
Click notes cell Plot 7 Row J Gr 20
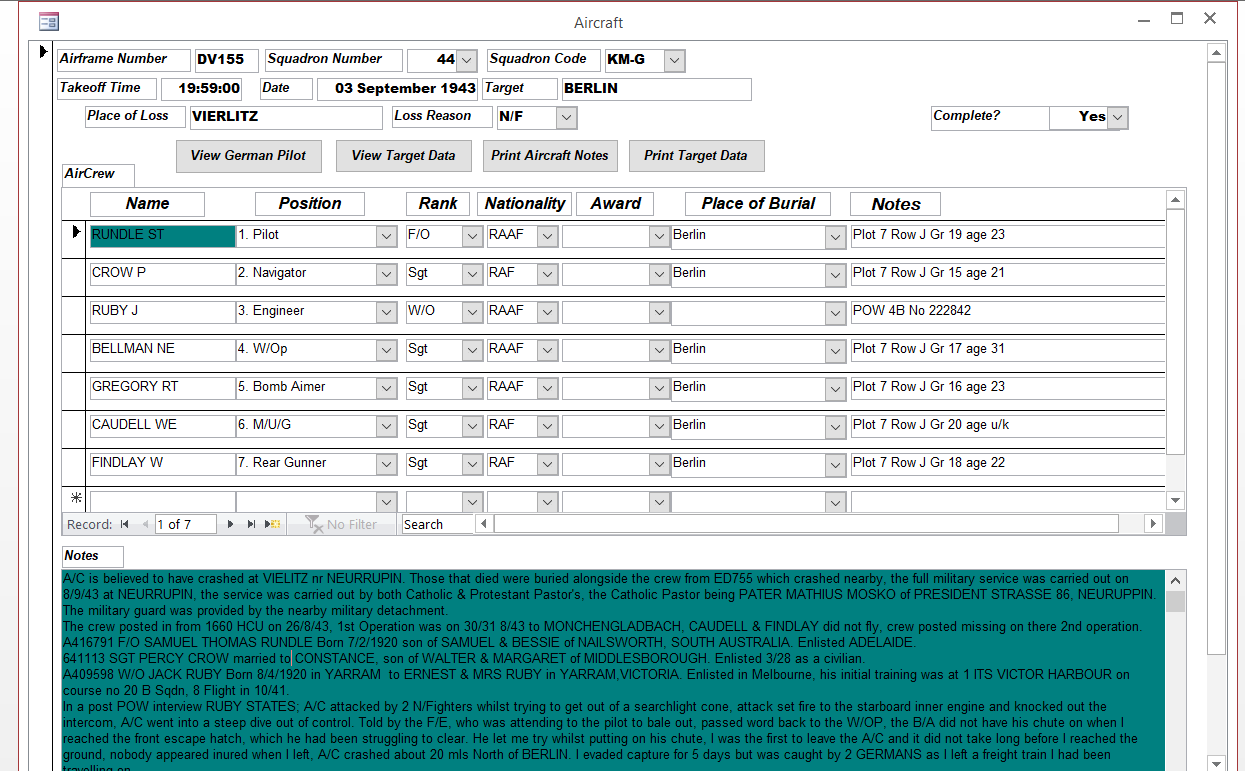[x=1008, y=425]
